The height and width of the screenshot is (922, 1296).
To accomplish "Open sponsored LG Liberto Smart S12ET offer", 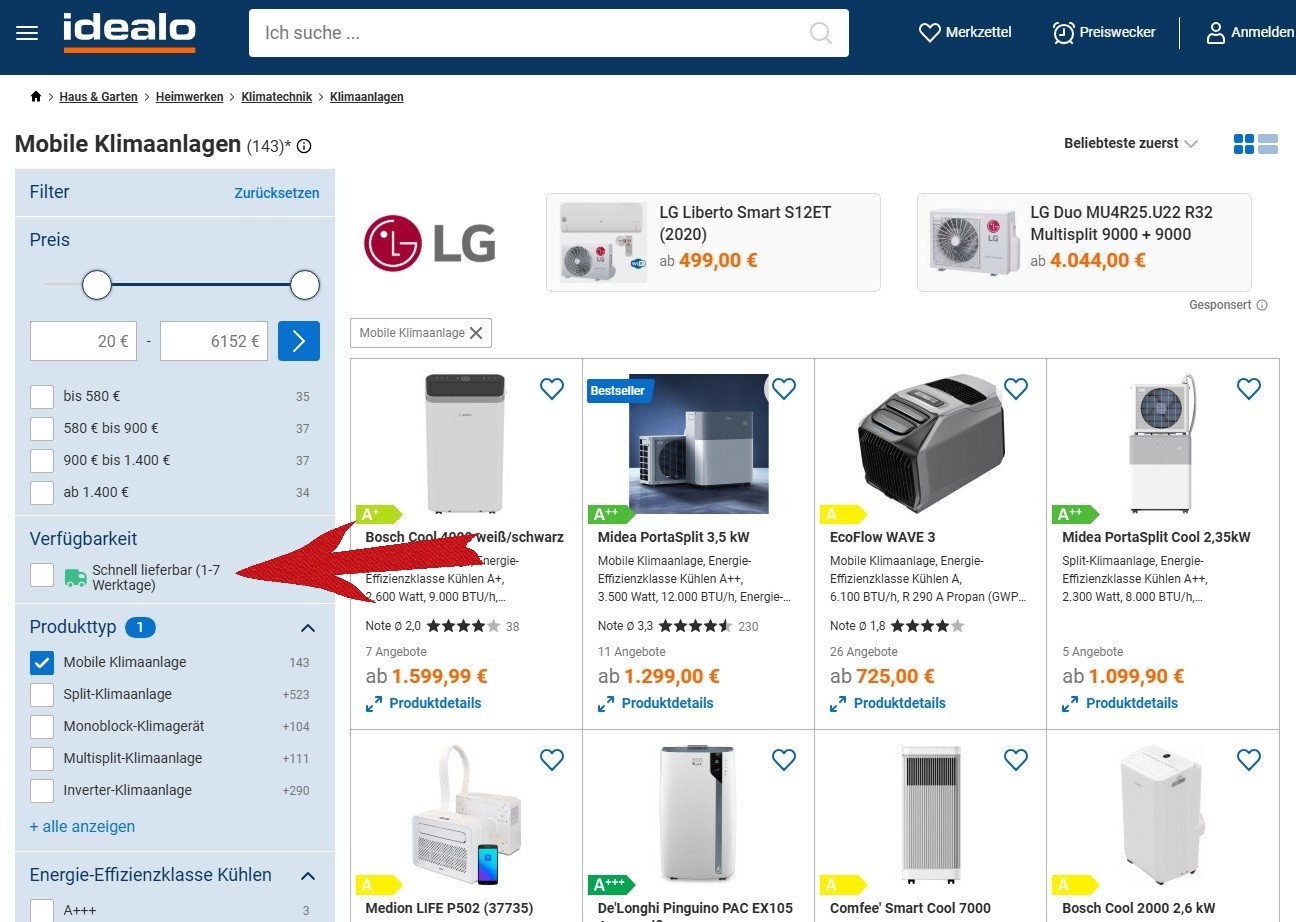I will pos(713,243).
